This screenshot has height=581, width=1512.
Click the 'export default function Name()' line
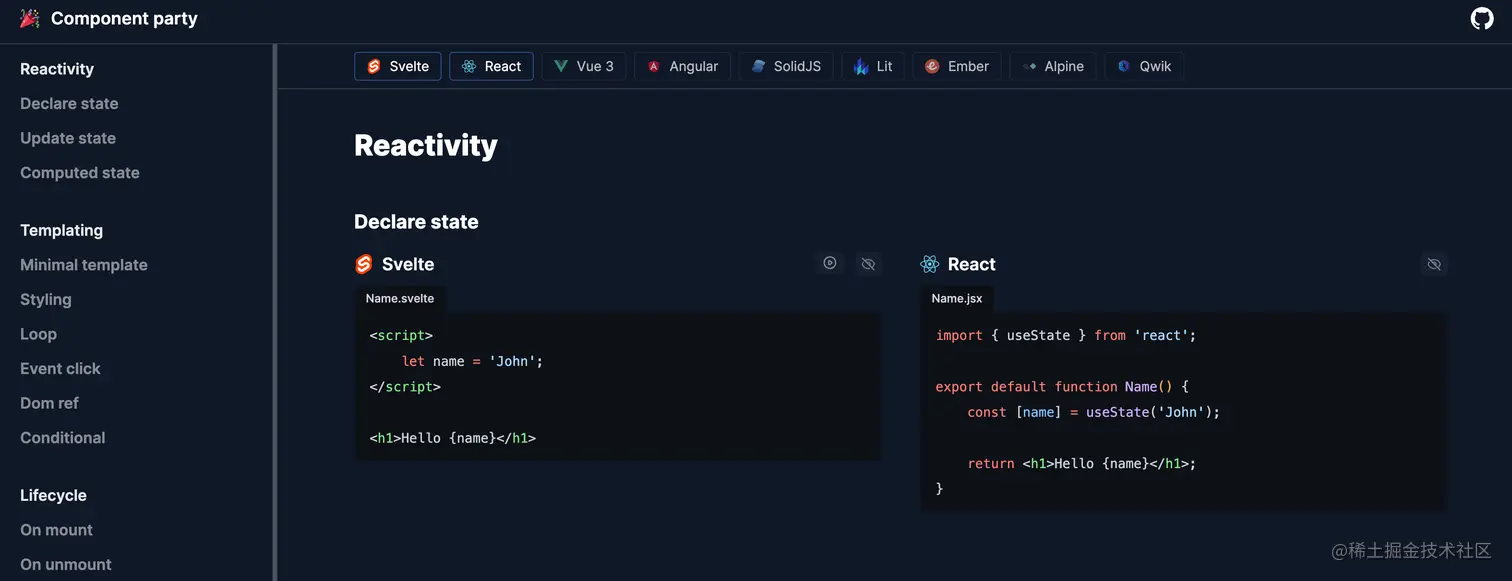(x=1062, y=386)
